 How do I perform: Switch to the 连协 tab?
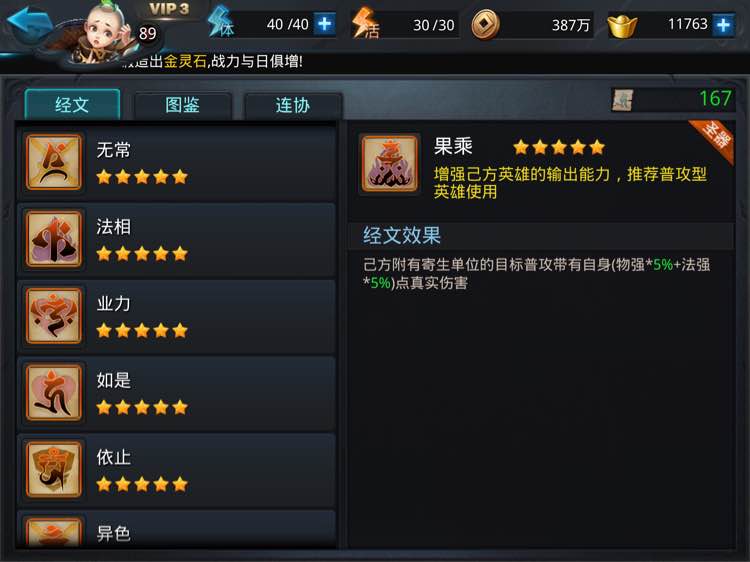[293, 105]
